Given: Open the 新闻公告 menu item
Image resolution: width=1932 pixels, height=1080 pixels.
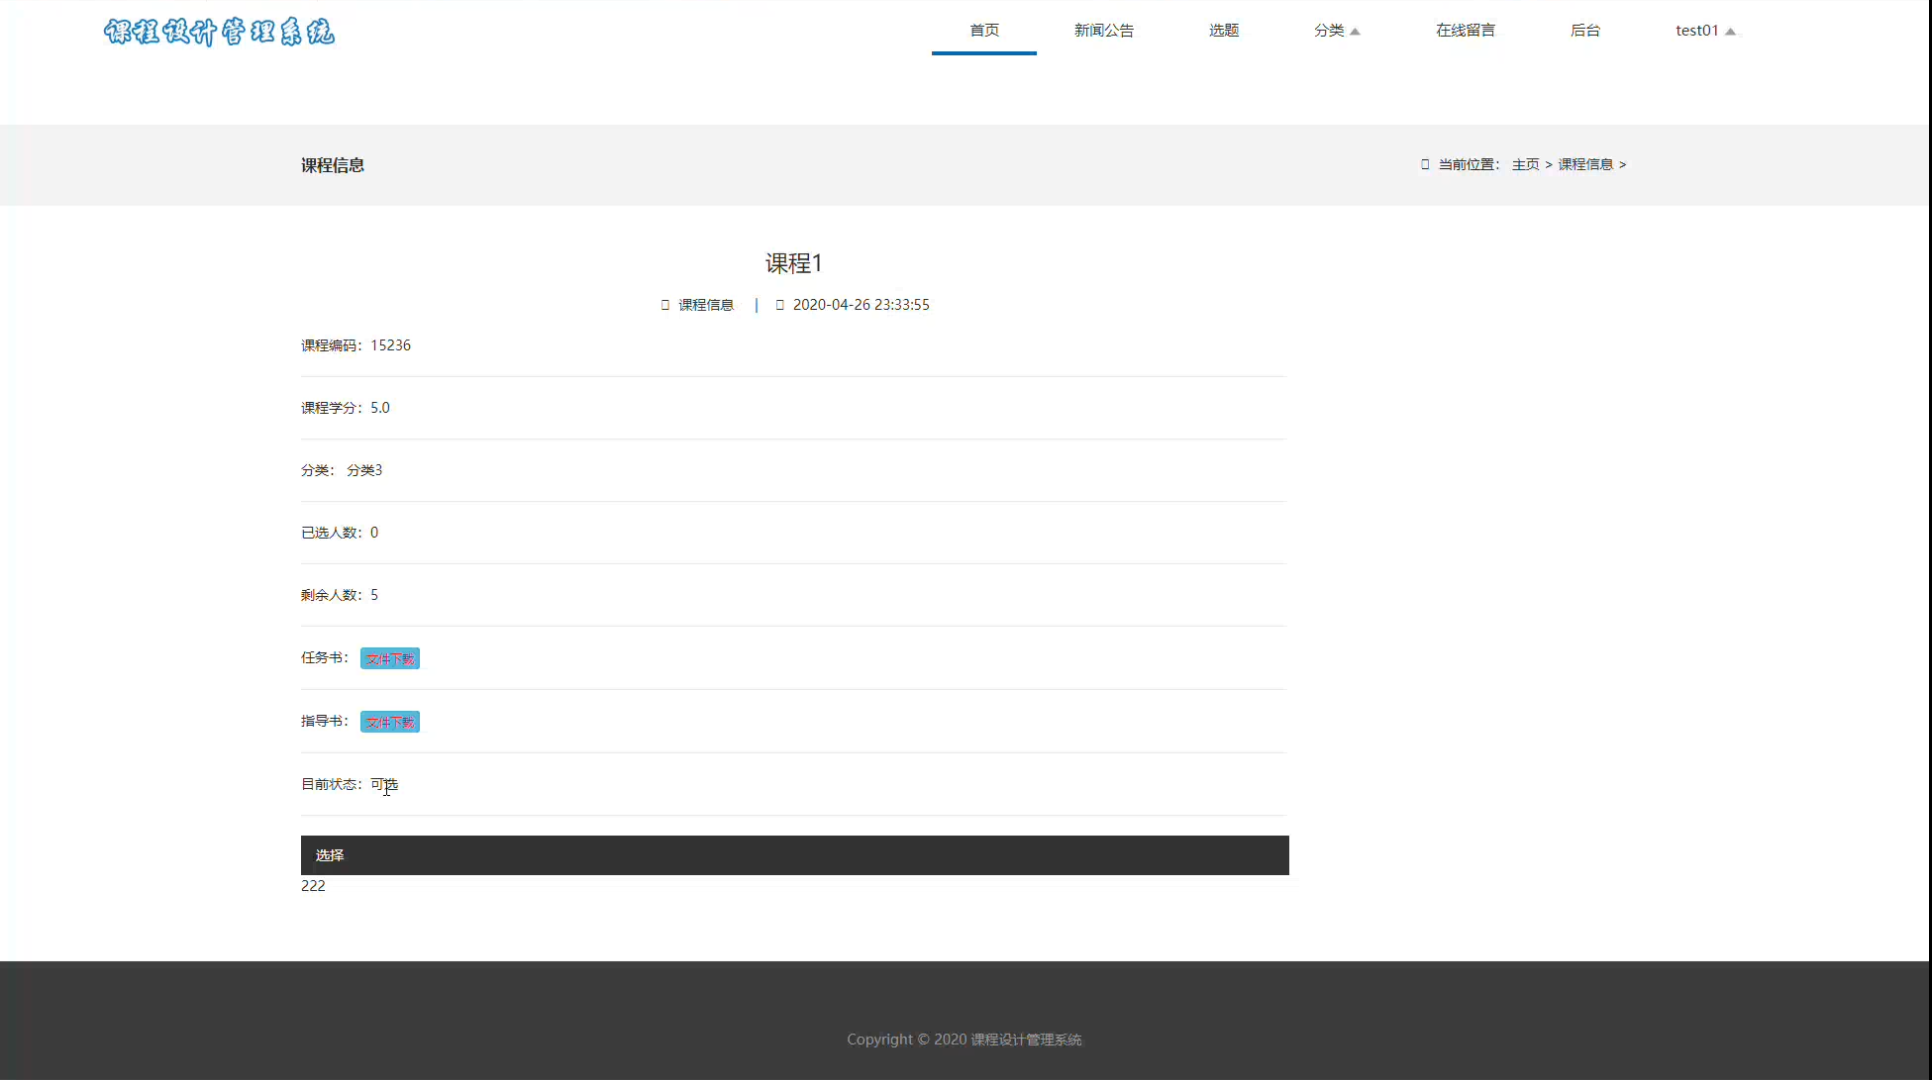Looking at the screenshot, I should (1104, 30).
